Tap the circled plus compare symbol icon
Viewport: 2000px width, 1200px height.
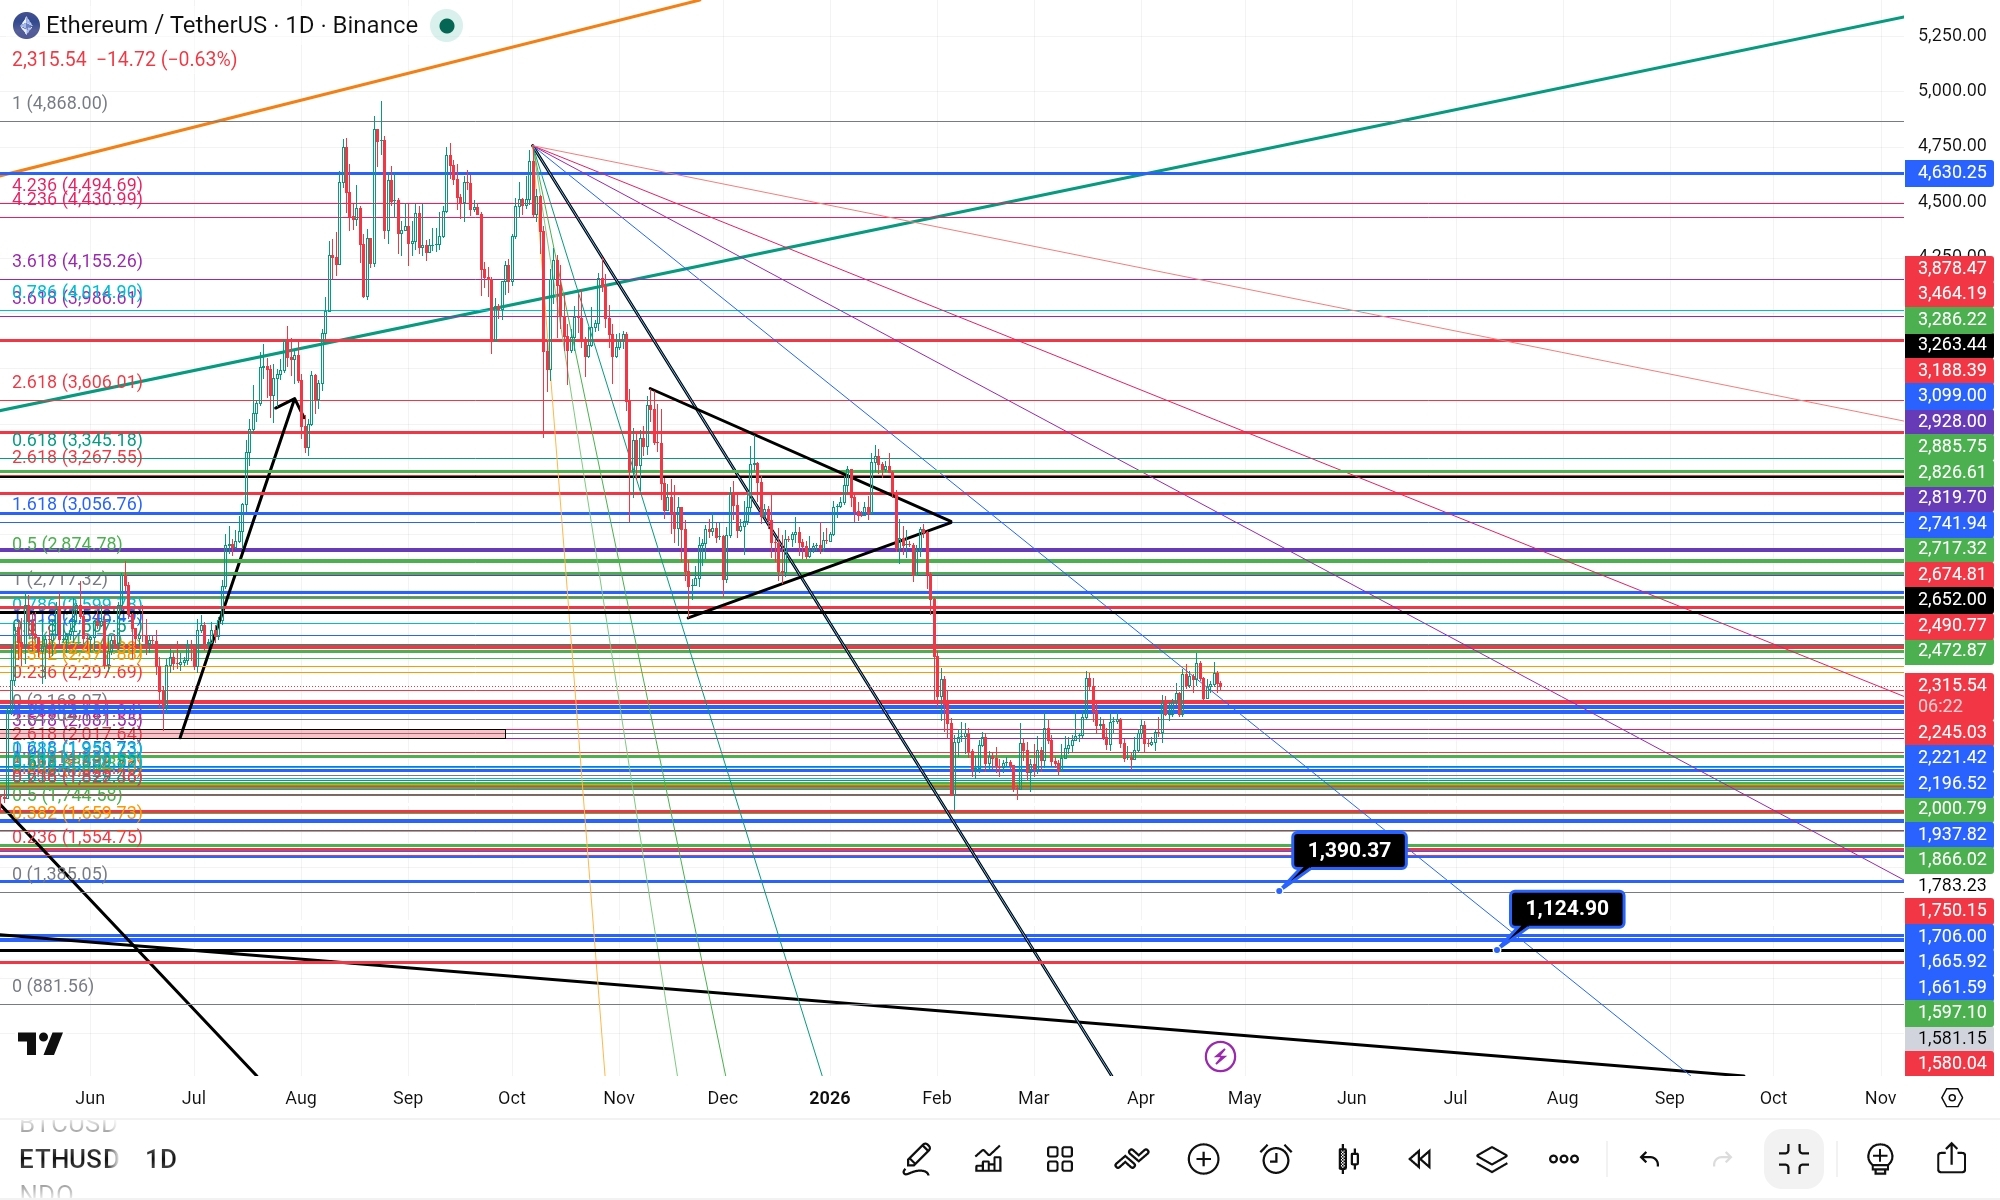(x=1204, y=1159)
